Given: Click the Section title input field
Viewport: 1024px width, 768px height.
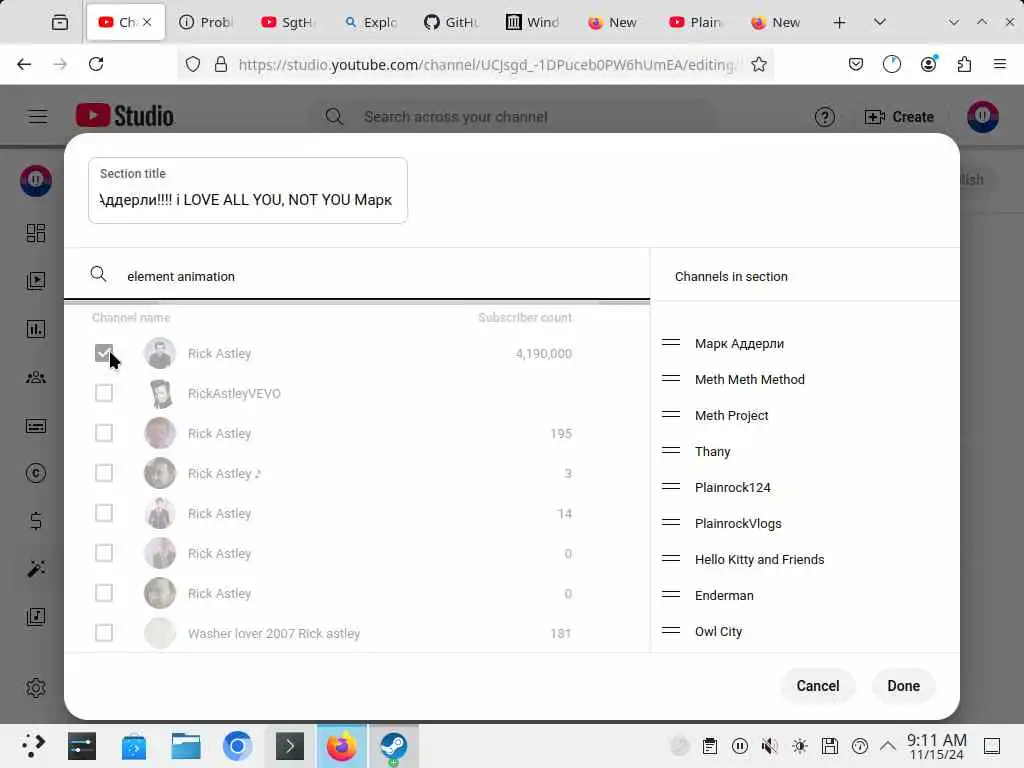Looking at the screenshot, I should [x=248, y=191].
